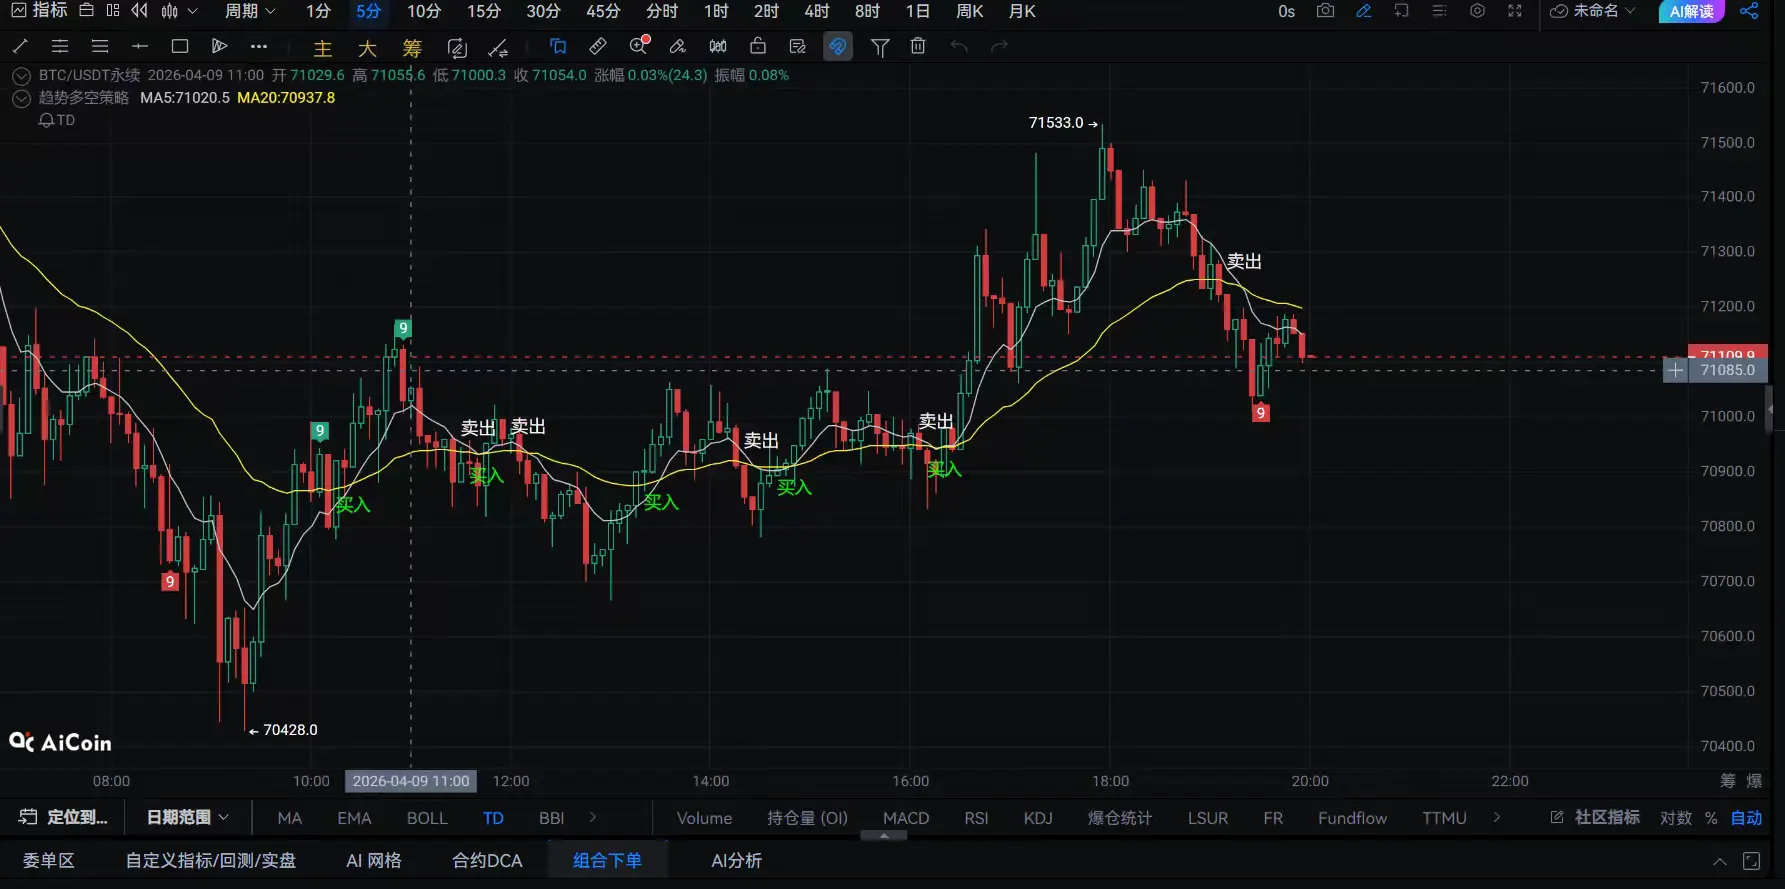
Task: Toggle the highlighted magnet snap button
Action: point(838,46)
